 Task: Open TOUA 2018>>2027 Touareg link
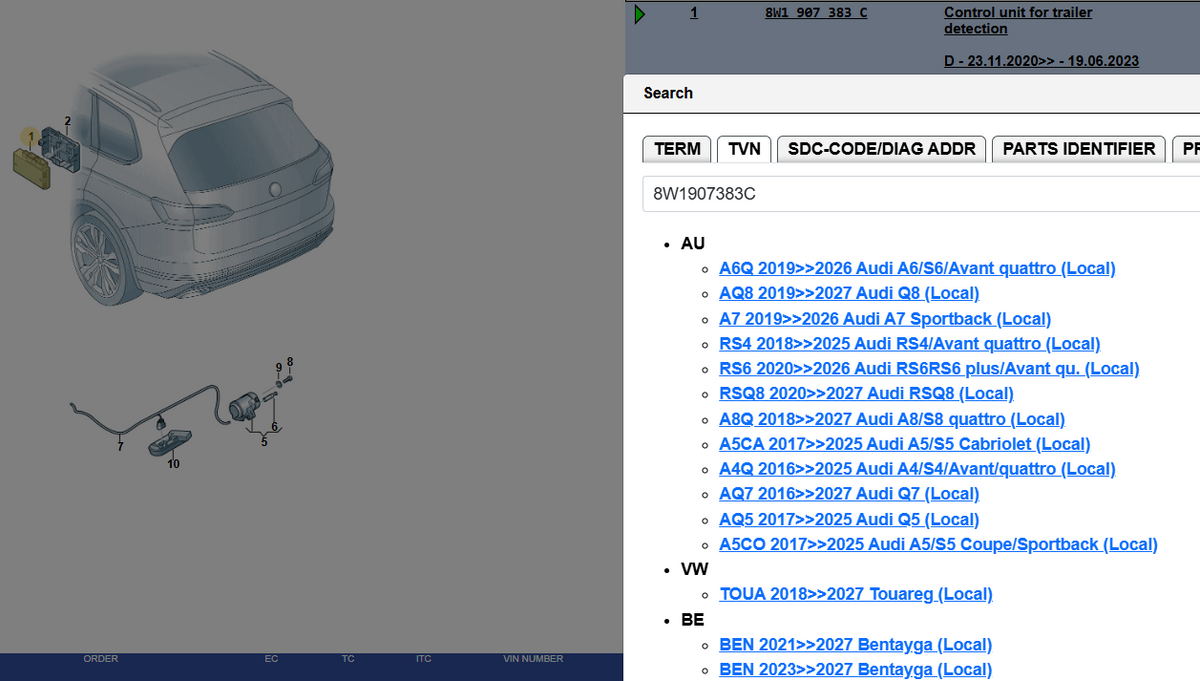point(856,594)
